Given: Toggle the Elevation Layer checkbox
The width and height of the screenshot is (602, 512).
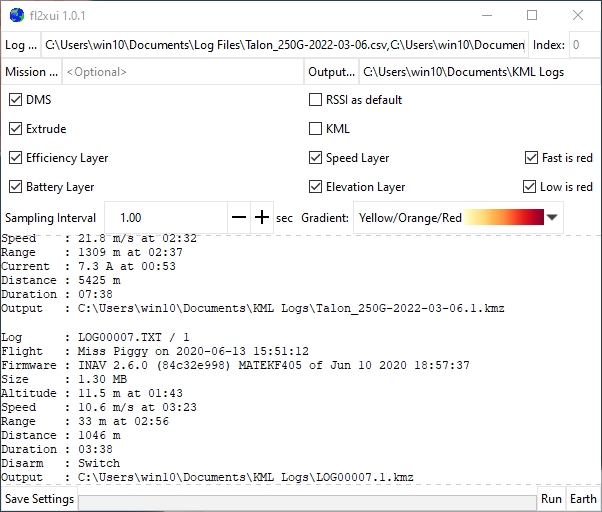Looking at the screenshot, I should (x=316, y=187).
